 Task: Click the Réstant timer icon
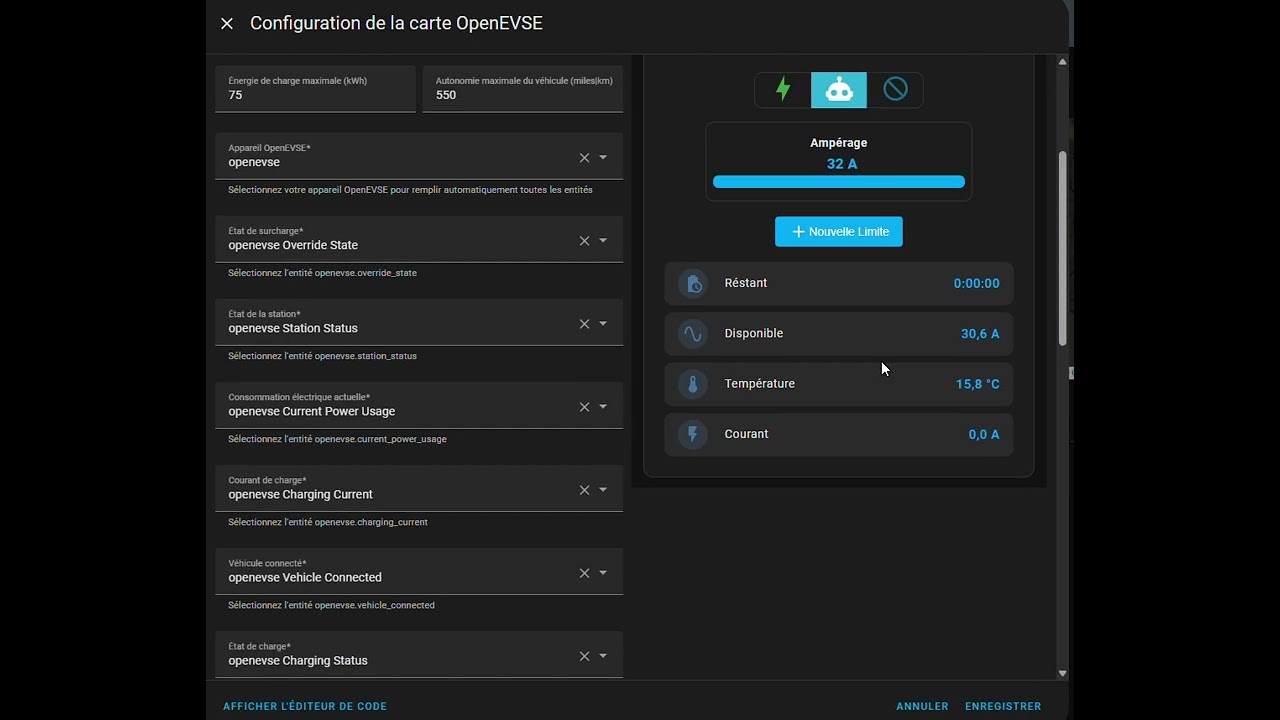point(692,283)
